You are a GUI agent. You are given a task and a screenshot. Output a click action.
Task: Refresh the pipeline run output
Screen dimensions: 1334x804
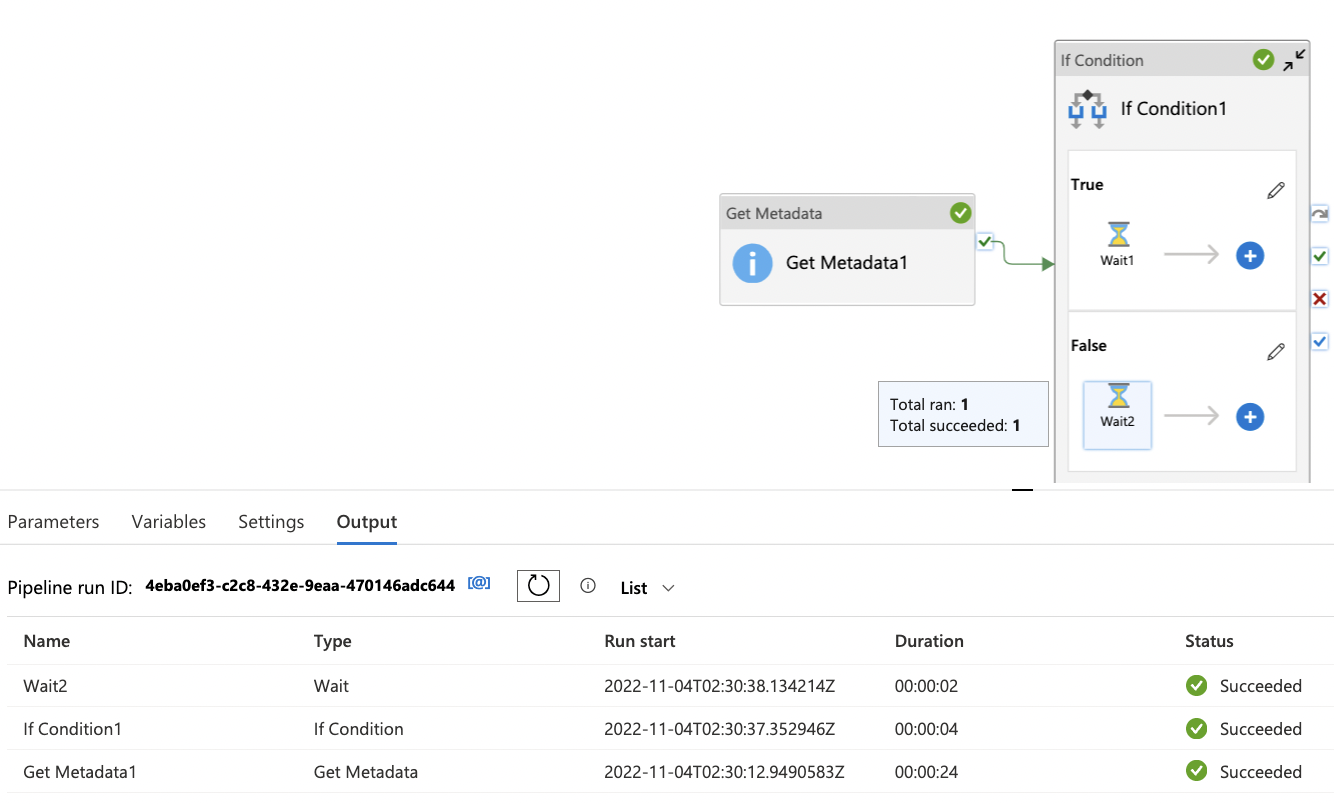[538, 585]
